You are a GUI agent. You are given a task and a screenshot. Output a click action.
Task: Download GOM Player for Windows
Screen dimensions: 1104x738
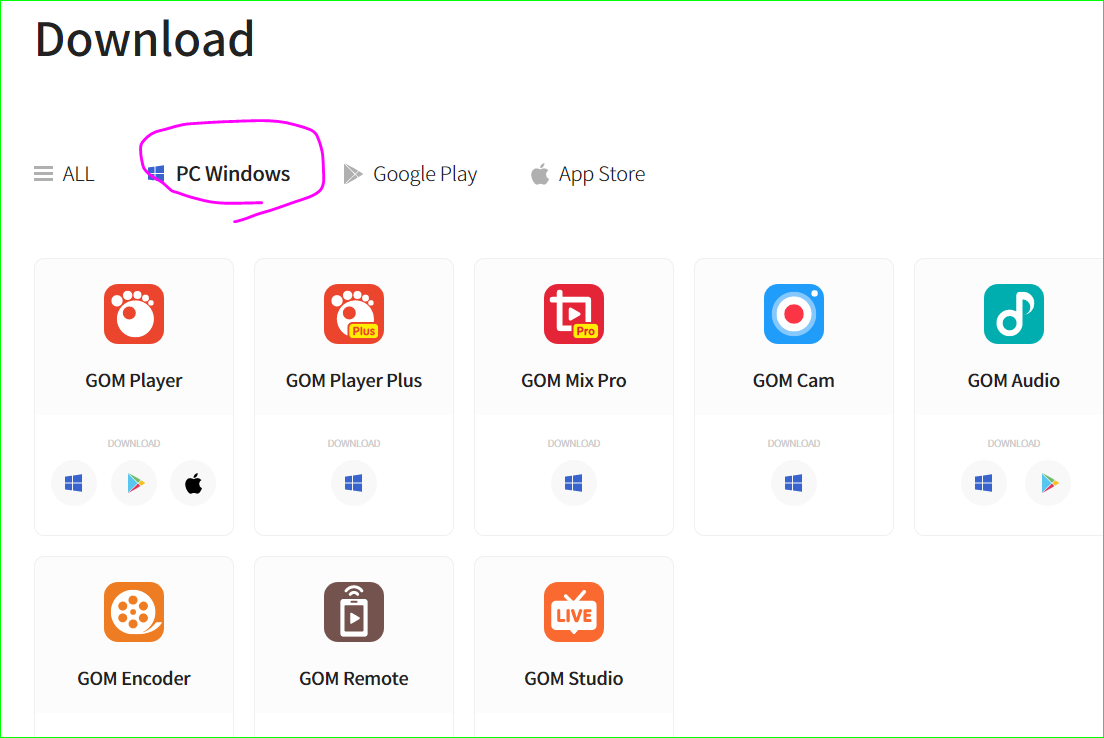pos(74,483)
